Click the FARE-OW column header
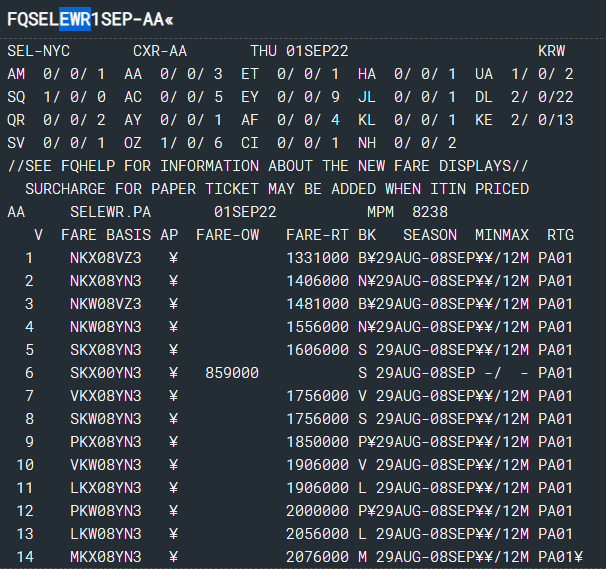This screenshot has width=606, height=569. click(228, 235)
